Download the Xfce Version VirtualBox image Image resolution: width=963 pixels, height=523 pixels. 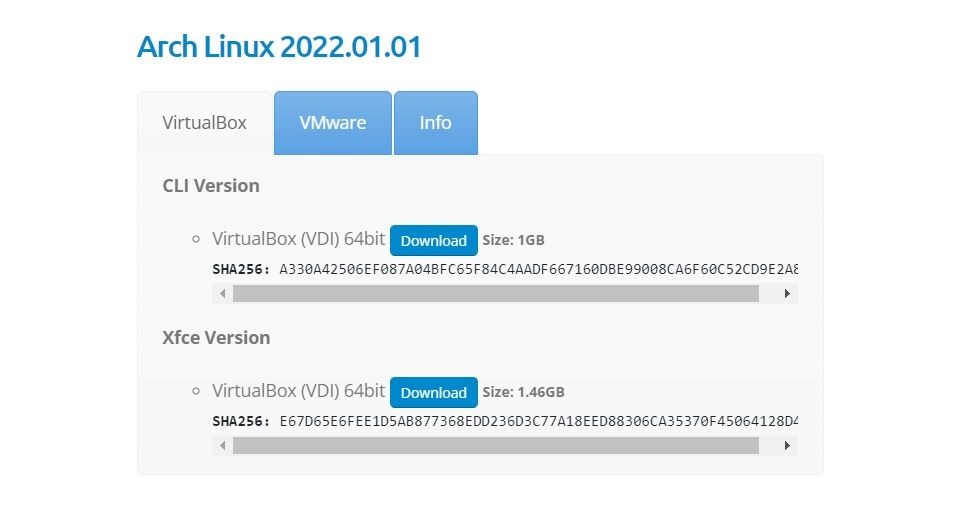pos(434,392)
